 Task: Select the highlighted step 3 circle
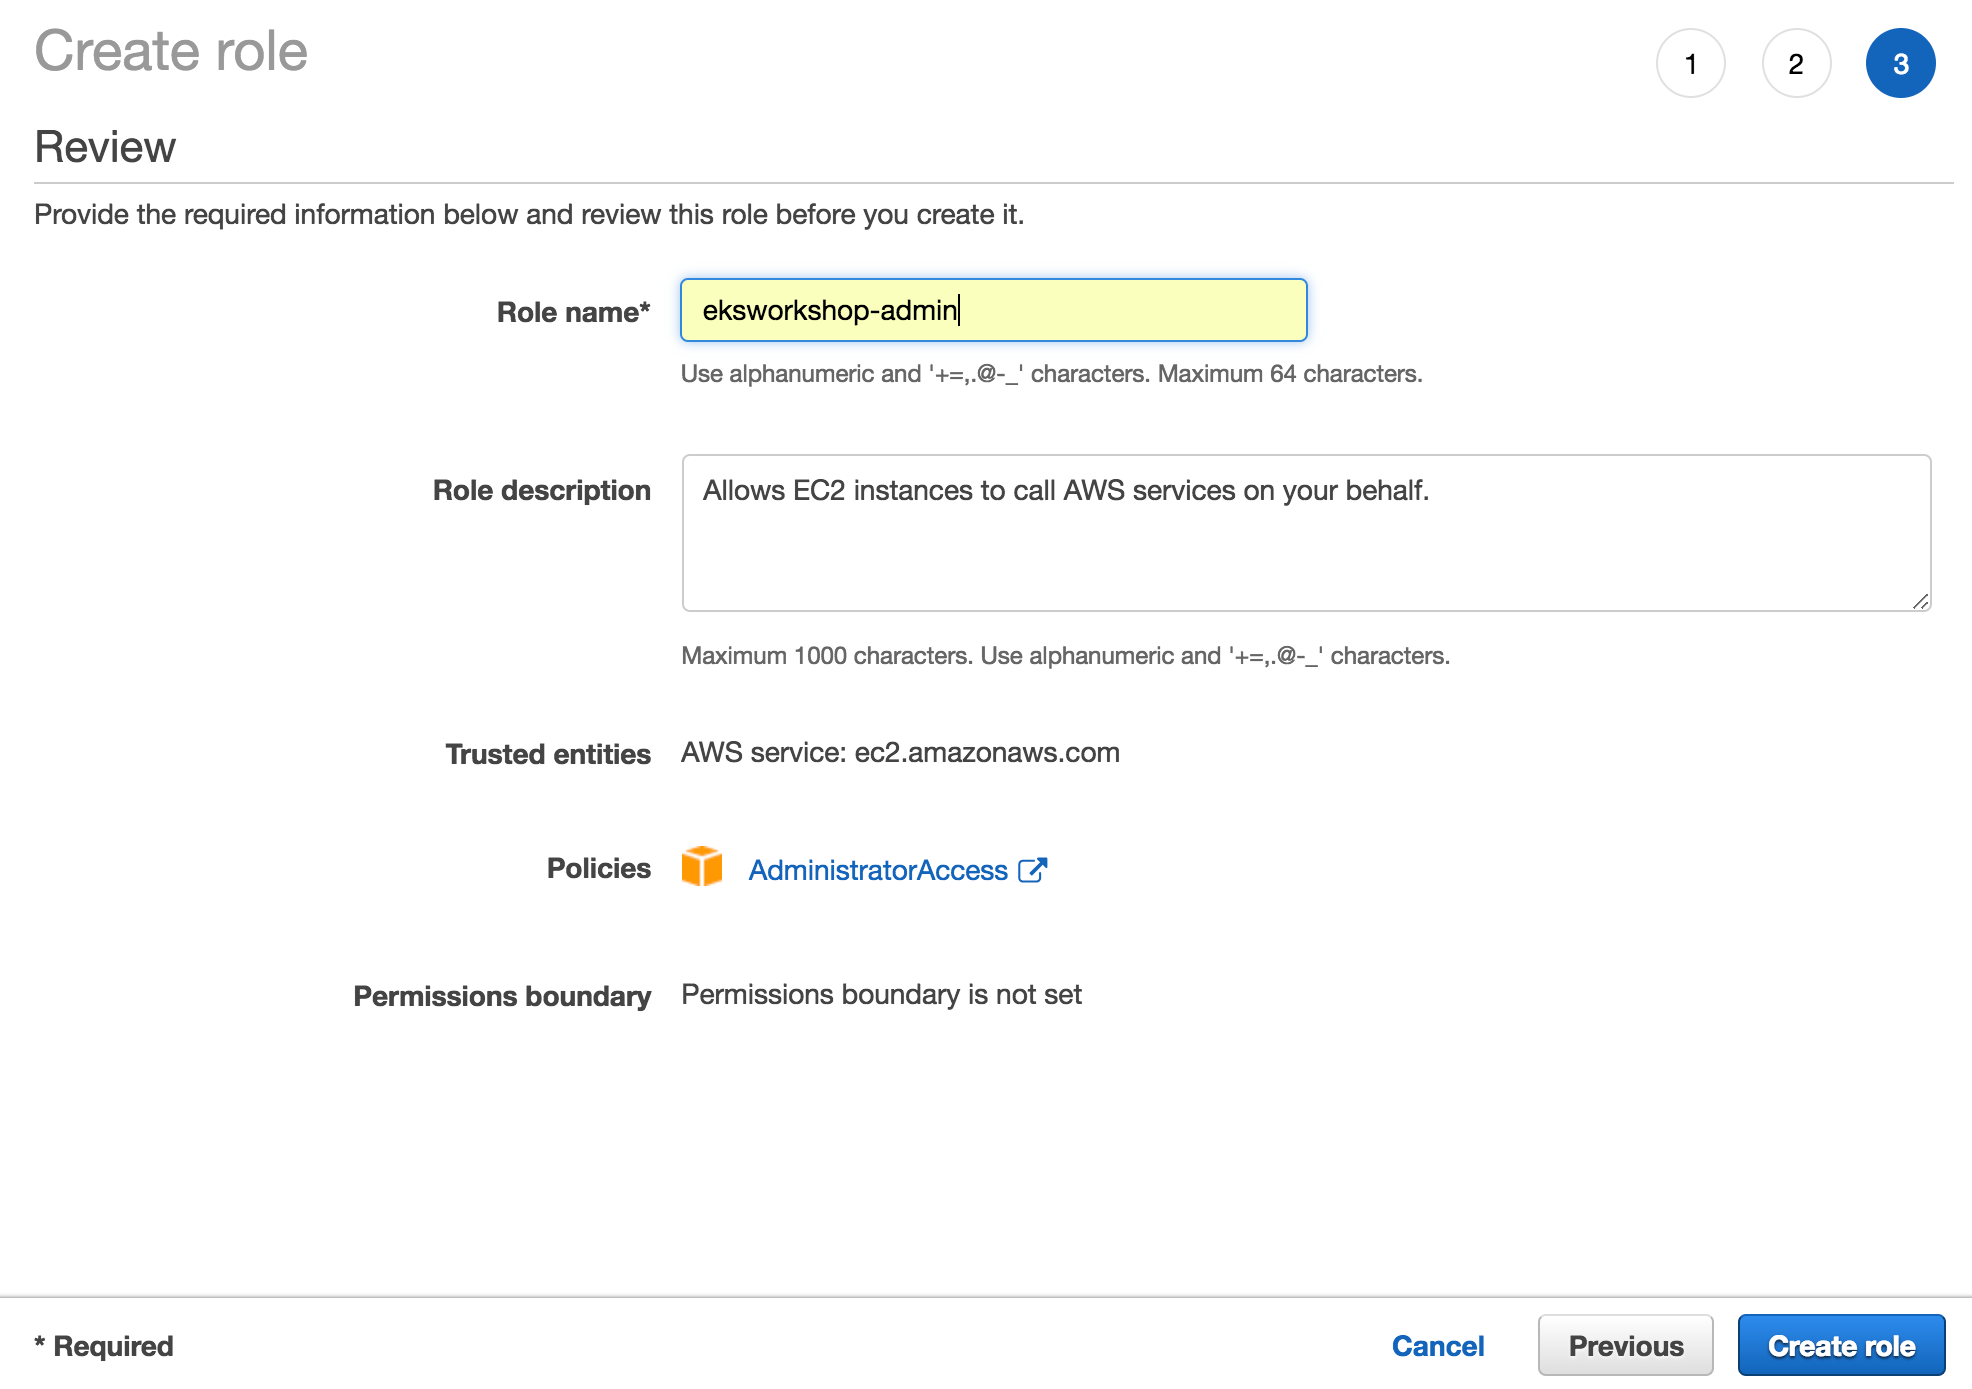click(1900, 64)
